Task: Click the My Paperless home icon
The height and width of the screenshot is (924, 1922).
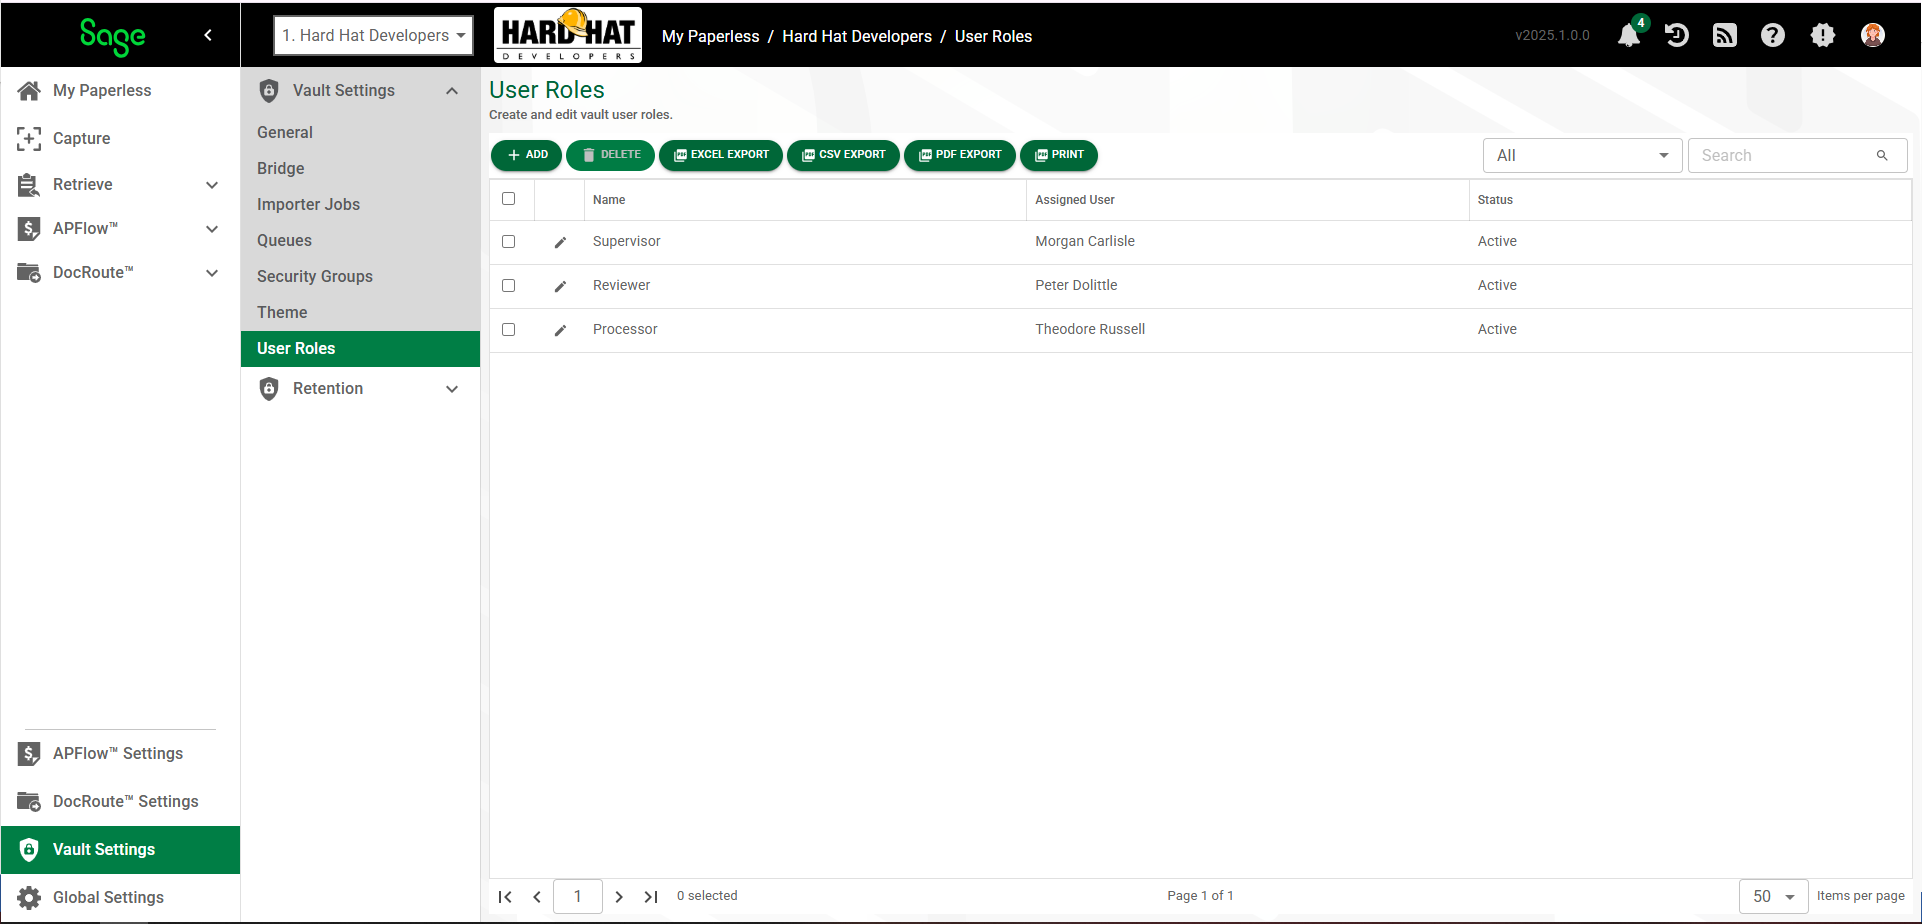Action: coord(29,90)
